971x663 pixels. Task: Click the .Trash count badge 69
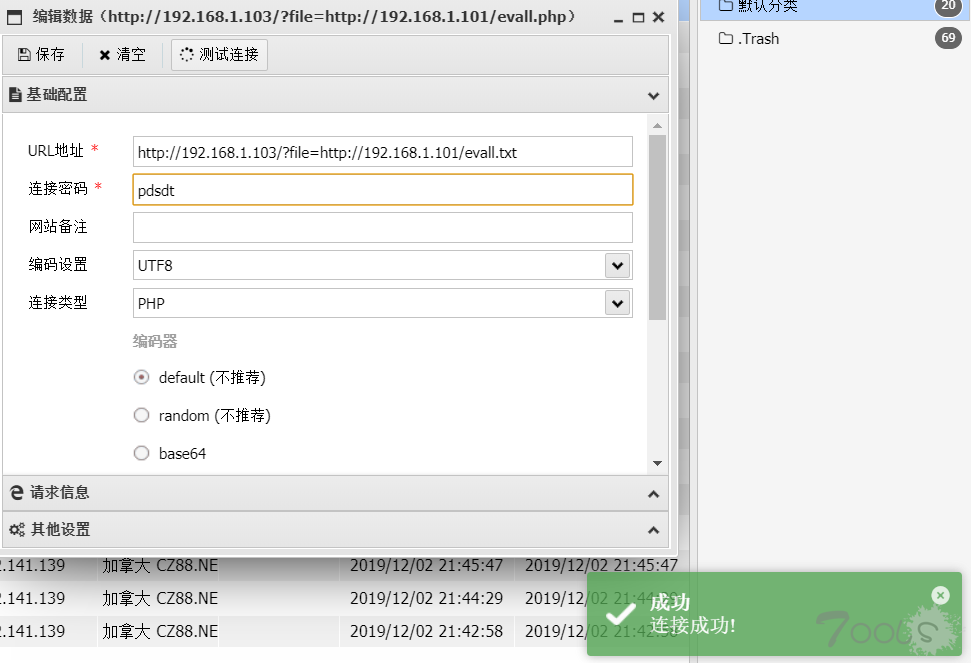coord(948,38)
